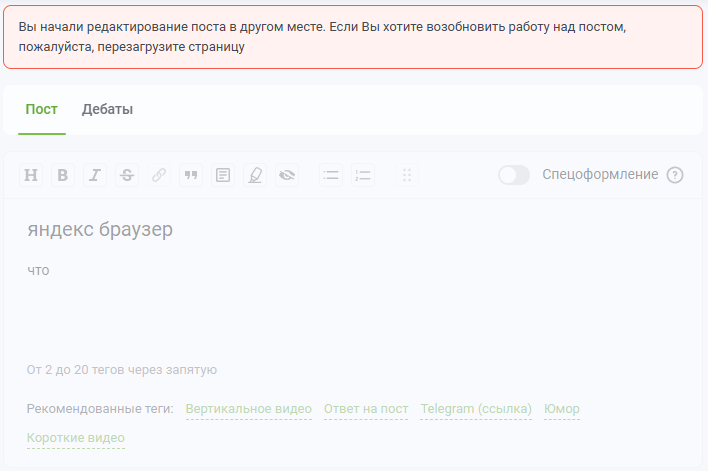Select the highlighter marker tool
This screenshot has height=471, width=708.
[255, 175]
